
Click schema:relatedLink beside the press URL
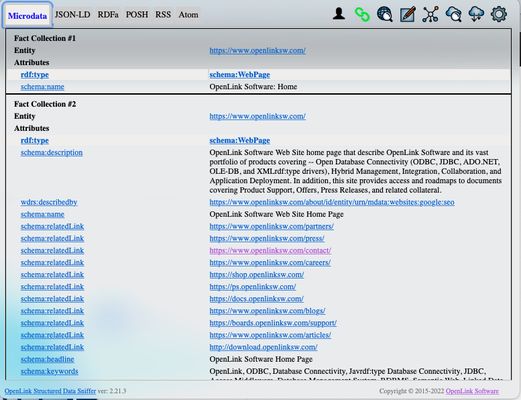point(52,238)
